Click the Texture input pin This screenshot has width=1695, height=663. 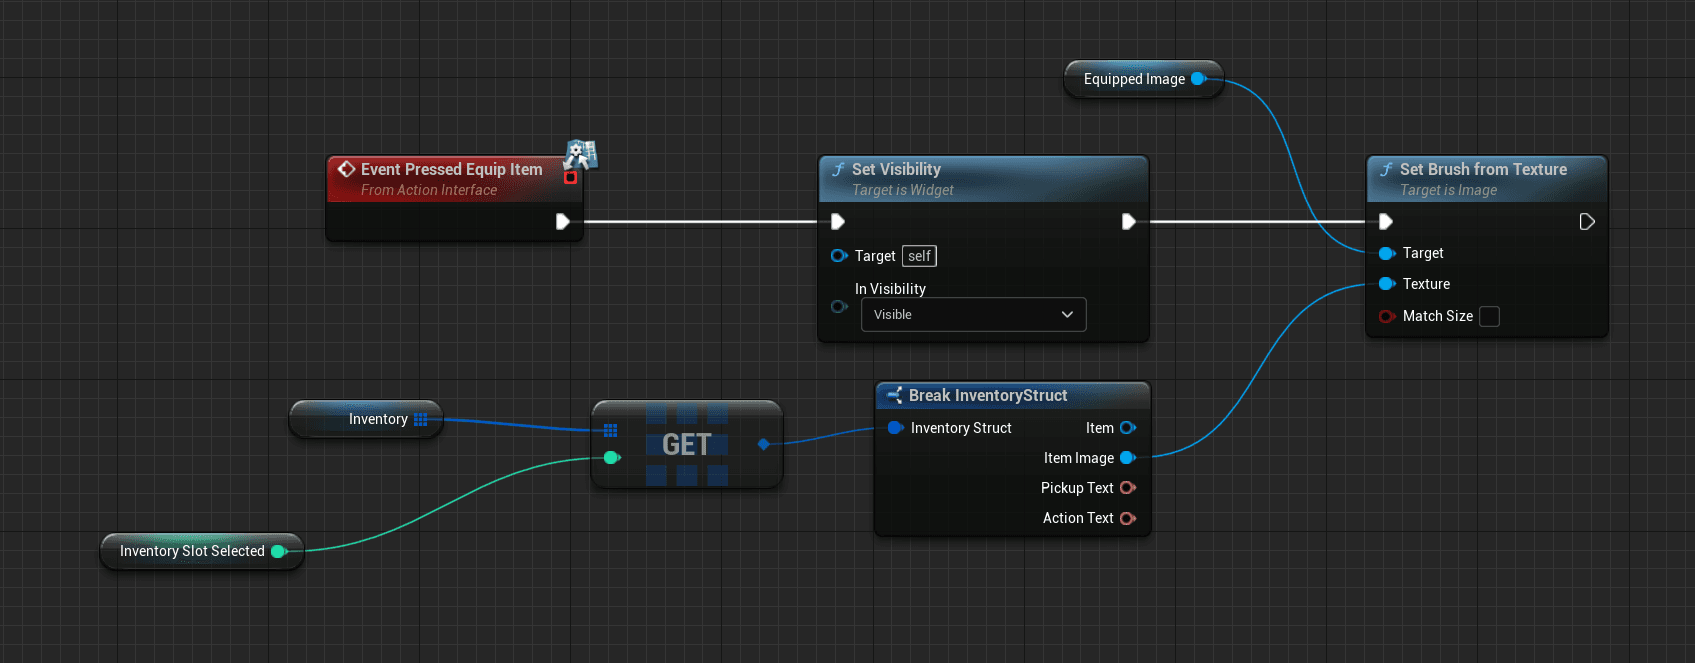[1387, 284]
